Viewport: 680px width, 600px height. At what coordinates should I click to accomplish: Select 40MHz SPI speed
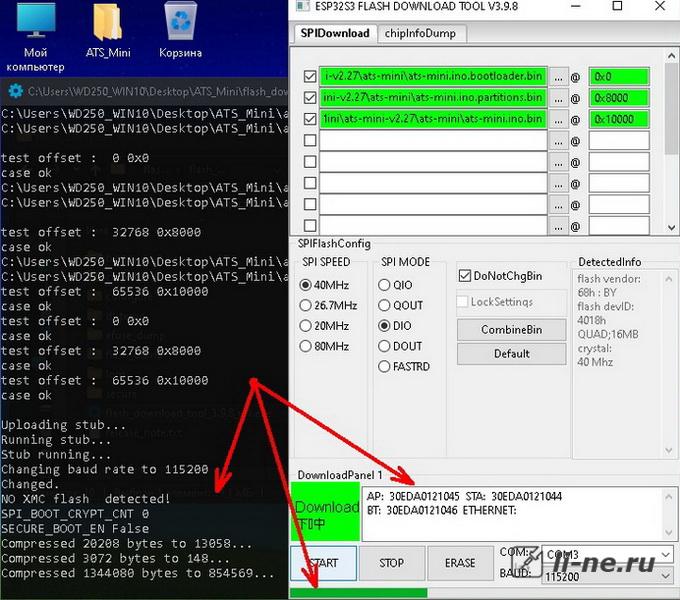click(305, 285)
